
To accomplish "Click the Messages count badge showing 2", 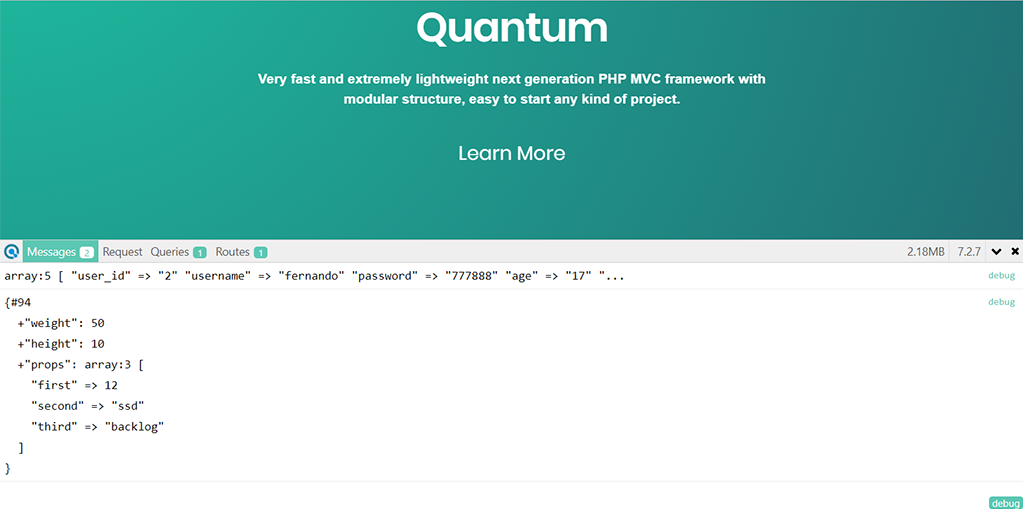I will coord(87,252).
